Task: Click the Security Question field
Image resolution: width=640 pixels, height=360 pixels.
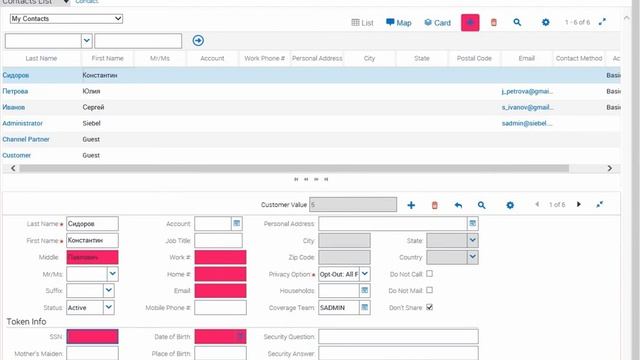Action: click(x=398, y=337)
